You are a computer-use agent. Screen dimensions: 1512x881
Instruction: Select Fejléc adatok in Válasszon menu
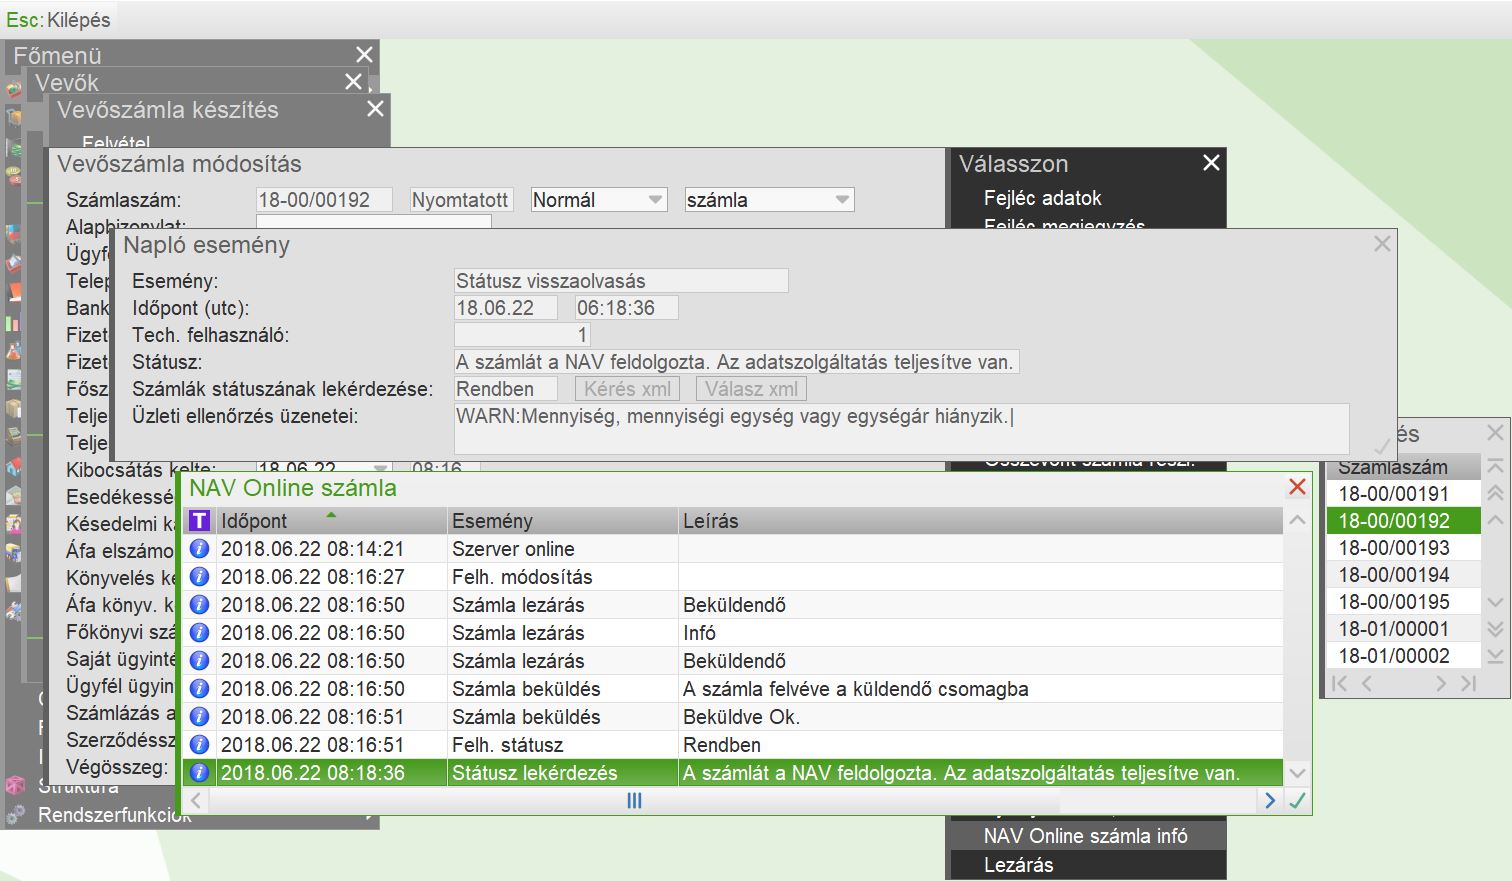(x=1042, y=198)
